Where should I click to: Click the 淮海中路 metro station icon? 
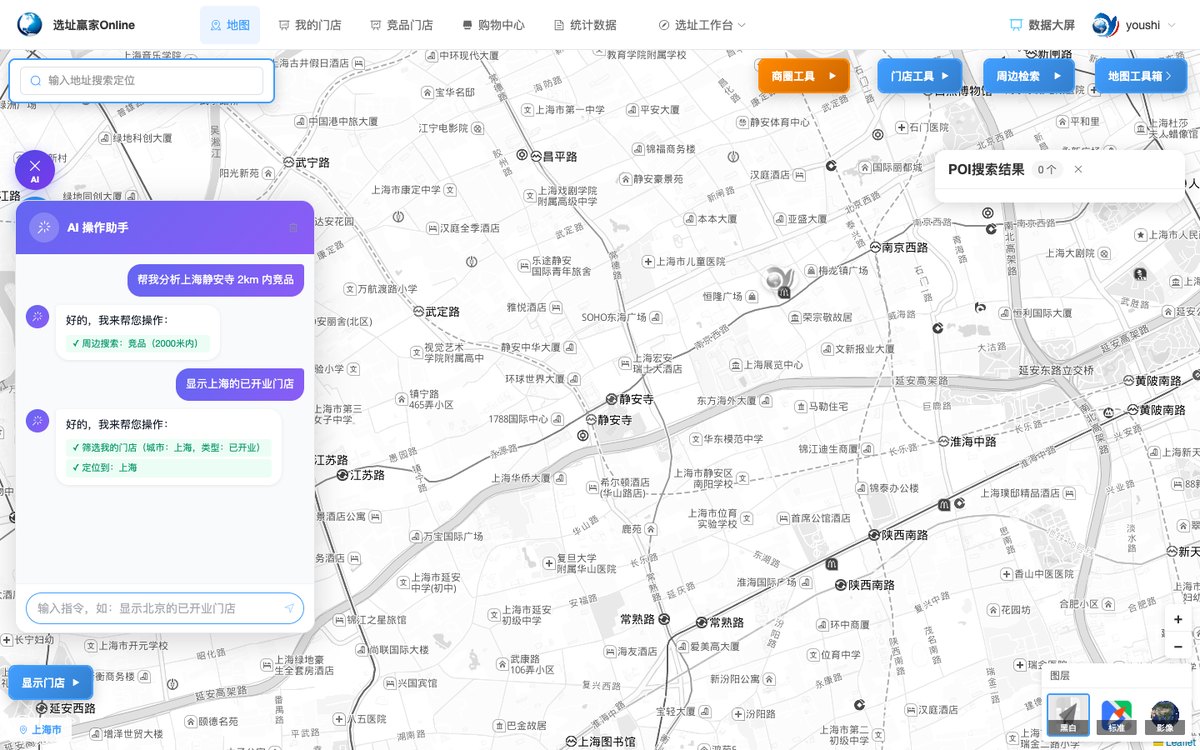[942, 441]
